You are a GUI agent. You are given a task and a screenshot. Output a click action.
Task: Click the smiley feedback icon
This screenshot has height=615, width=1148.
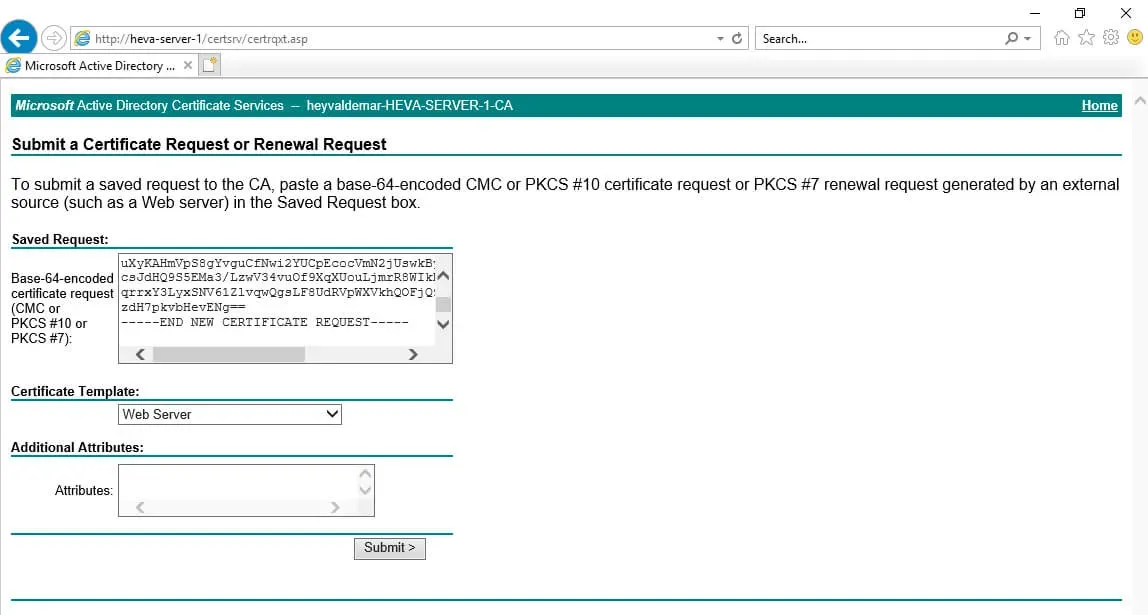pyautogui.click(x=1135, y=37)
